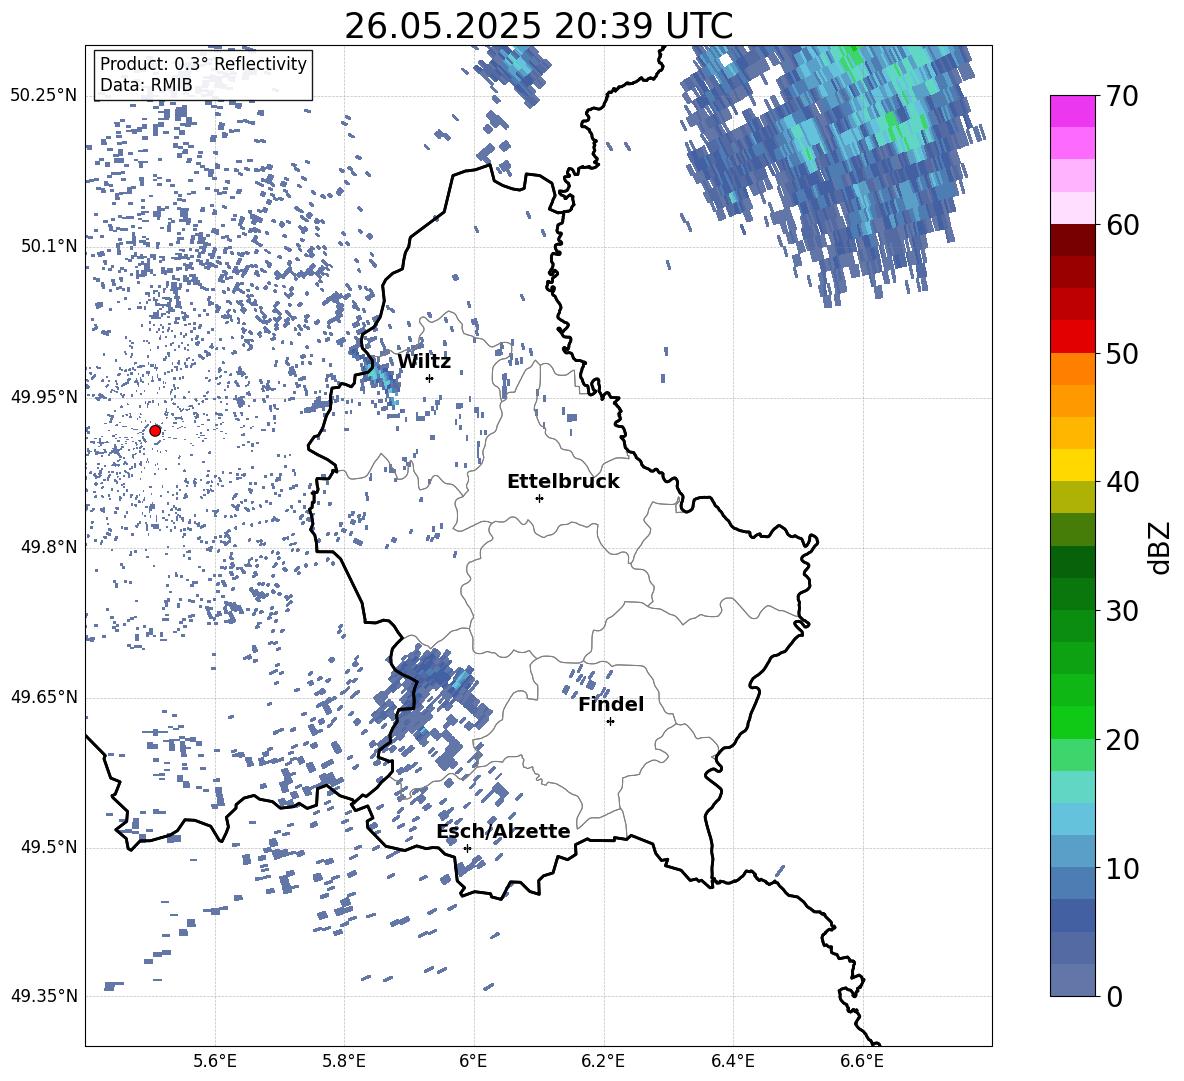Click the 5.6°E longitude label
This screenshot has height=1081, width=1184.
[215, 1061]
